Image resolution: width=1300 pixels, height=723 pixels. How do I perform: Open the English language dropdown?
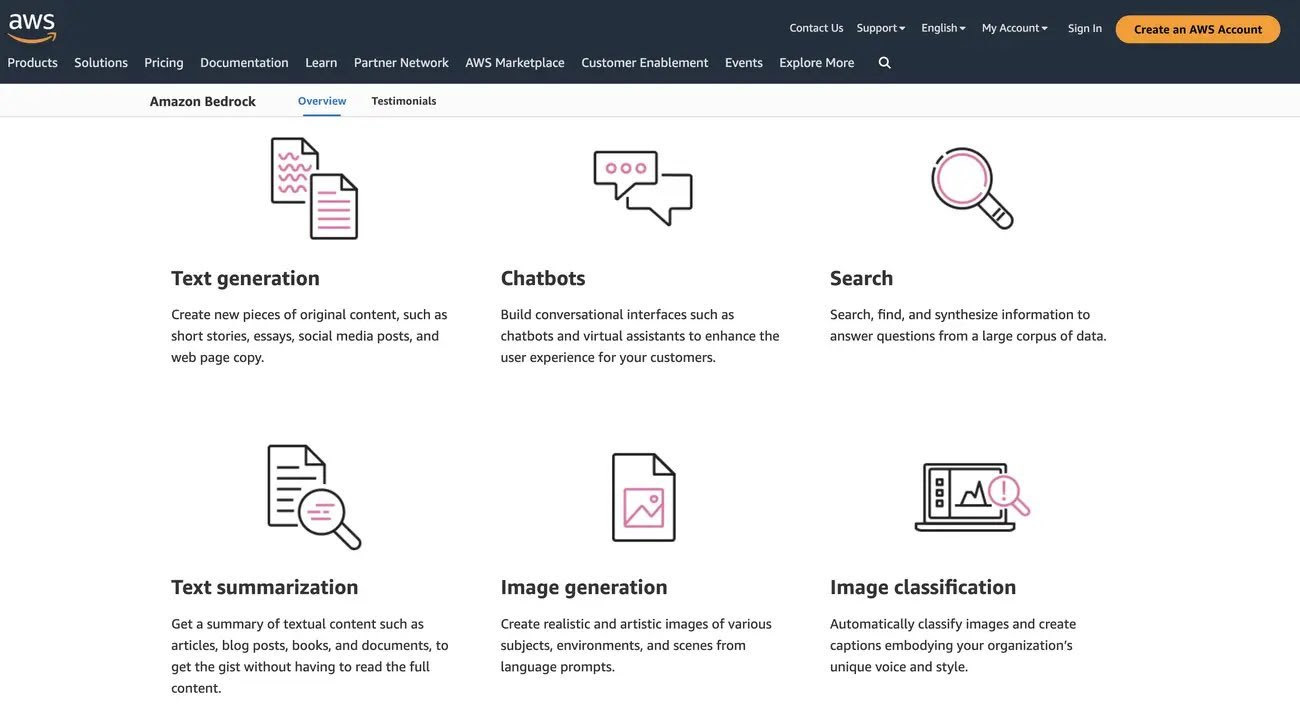click(944, 28)
